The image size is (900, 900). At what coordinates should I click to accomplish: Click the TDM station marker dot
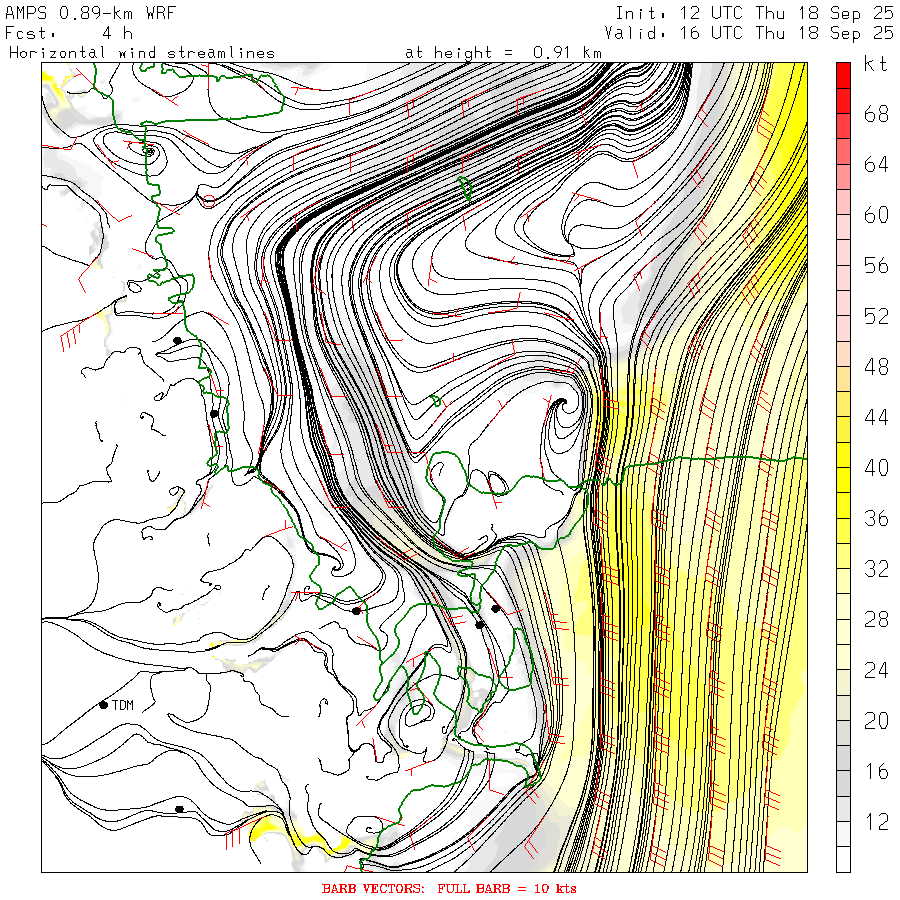(103, 705)
